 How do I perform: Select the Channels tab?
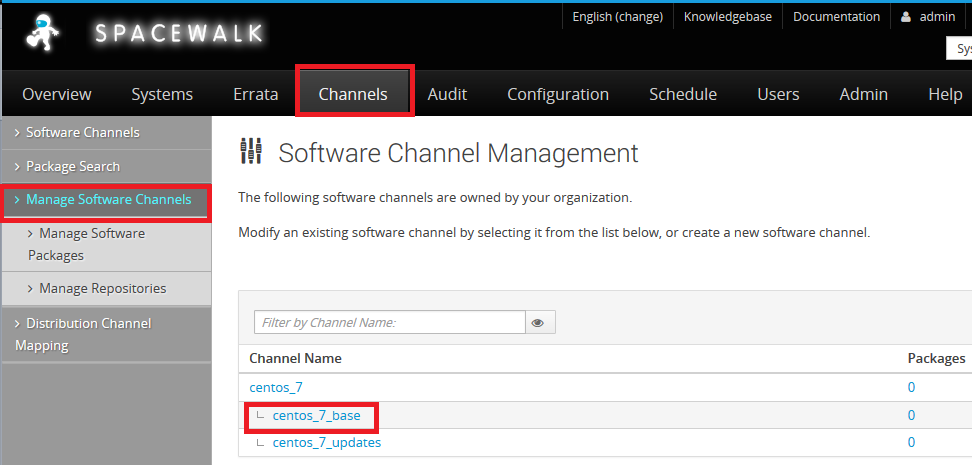353,94
